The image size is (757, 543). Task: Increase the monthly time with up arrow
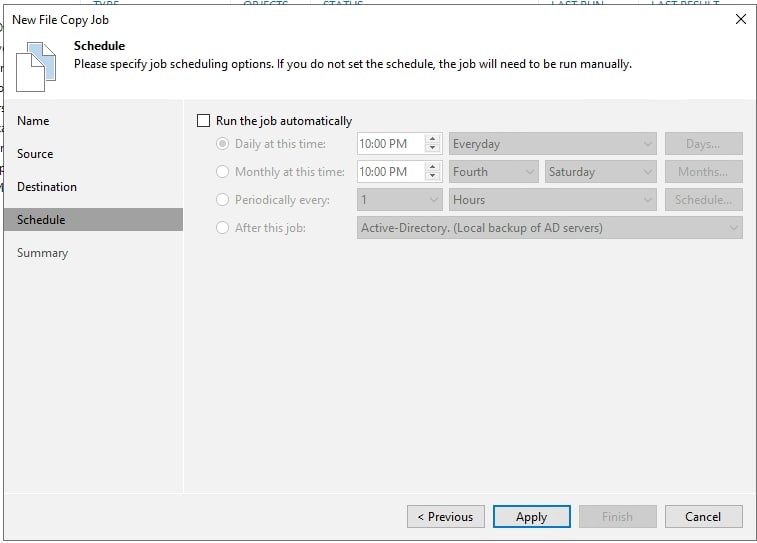(433, 167)
